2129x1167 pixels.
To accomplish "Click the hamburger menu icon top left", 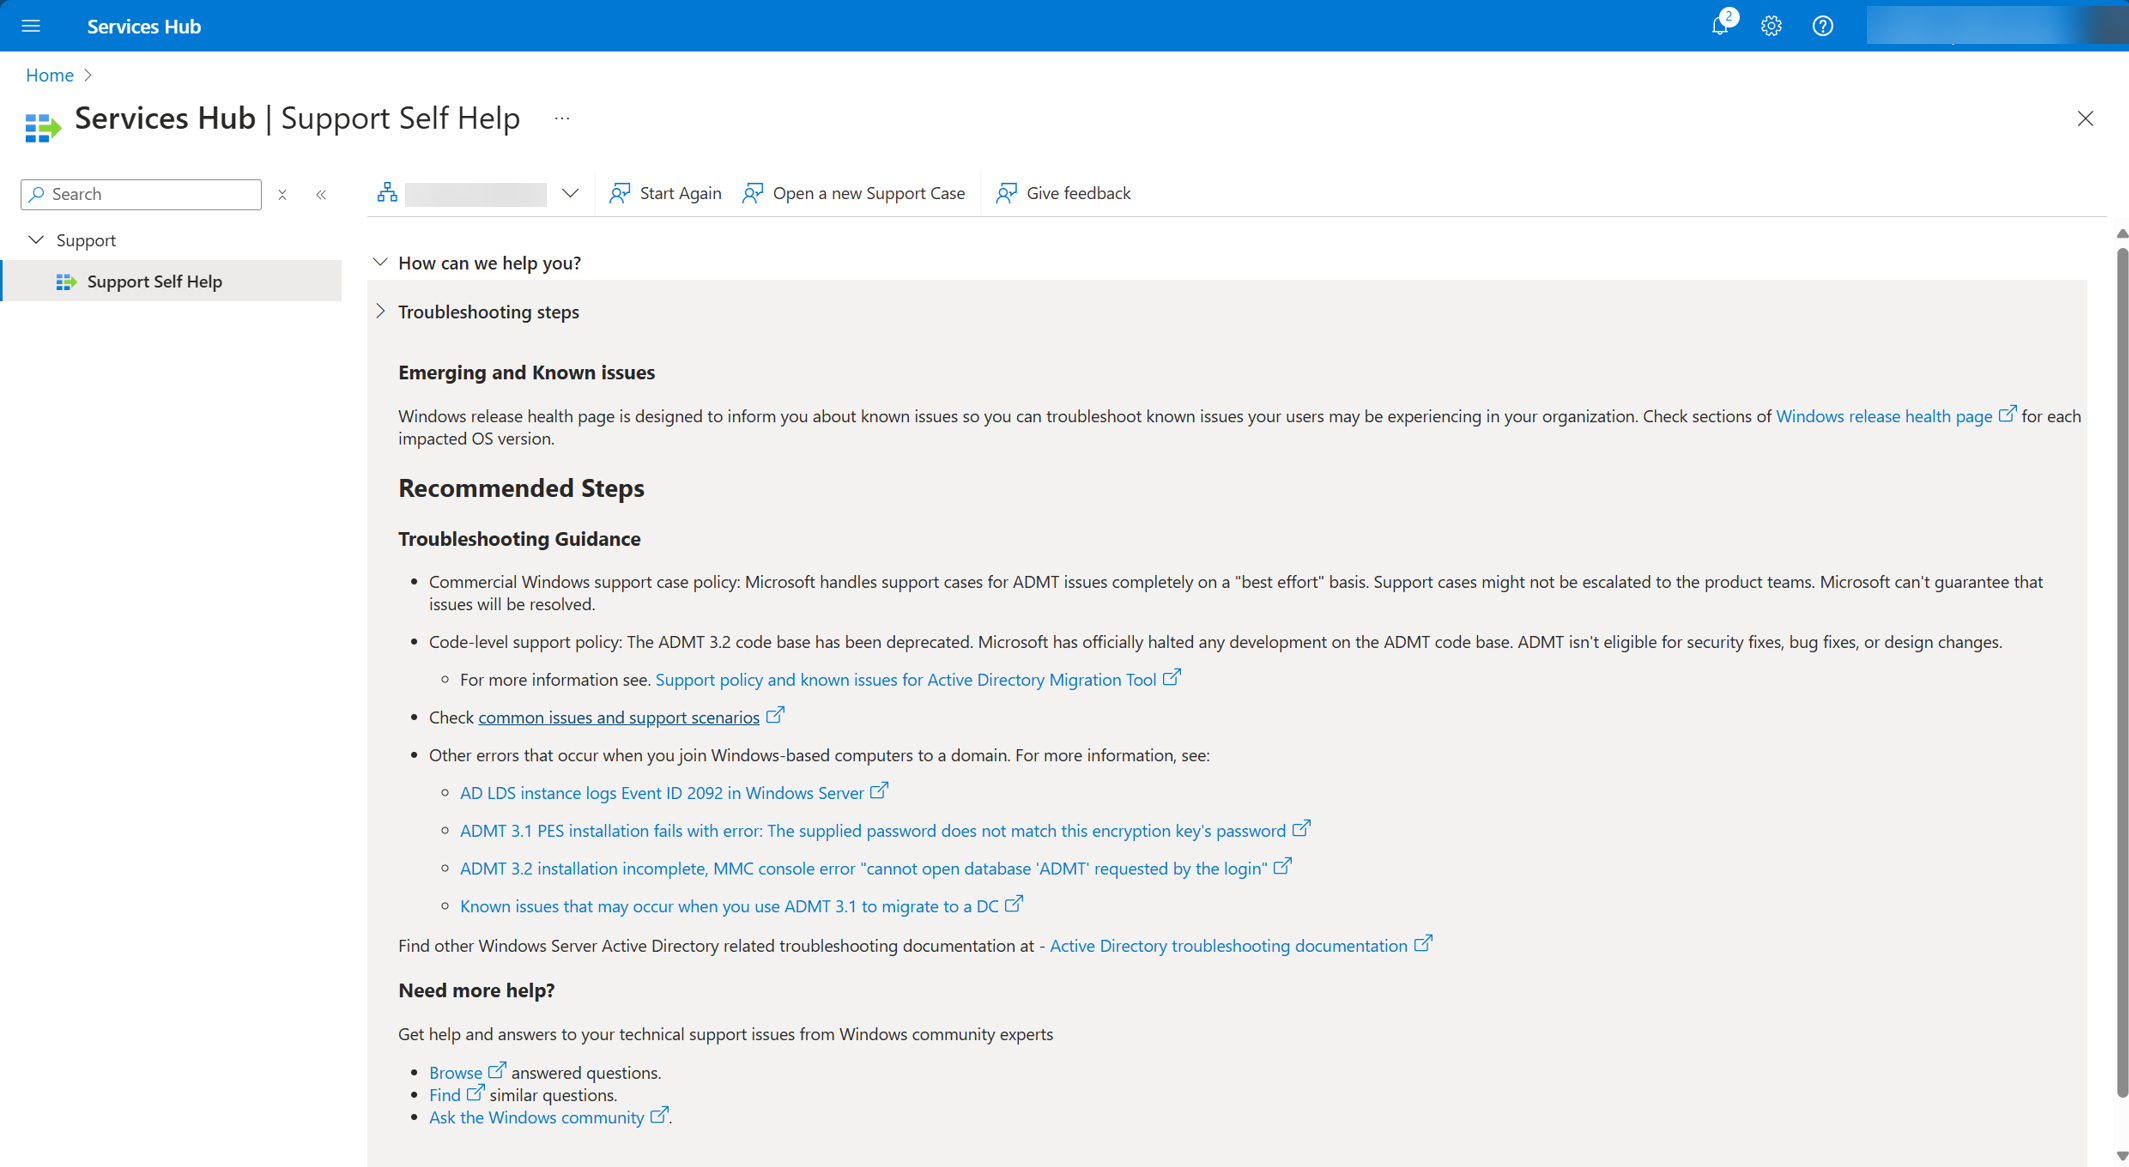I will [x=30, y=24].
